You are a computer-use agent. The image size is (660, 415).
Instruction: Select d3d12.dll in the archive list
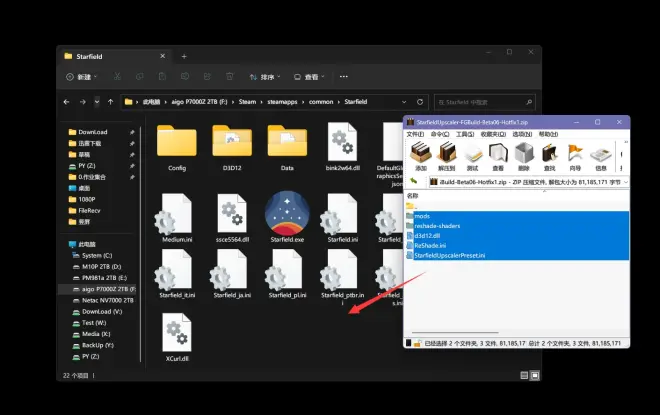(x=517, y=236)
